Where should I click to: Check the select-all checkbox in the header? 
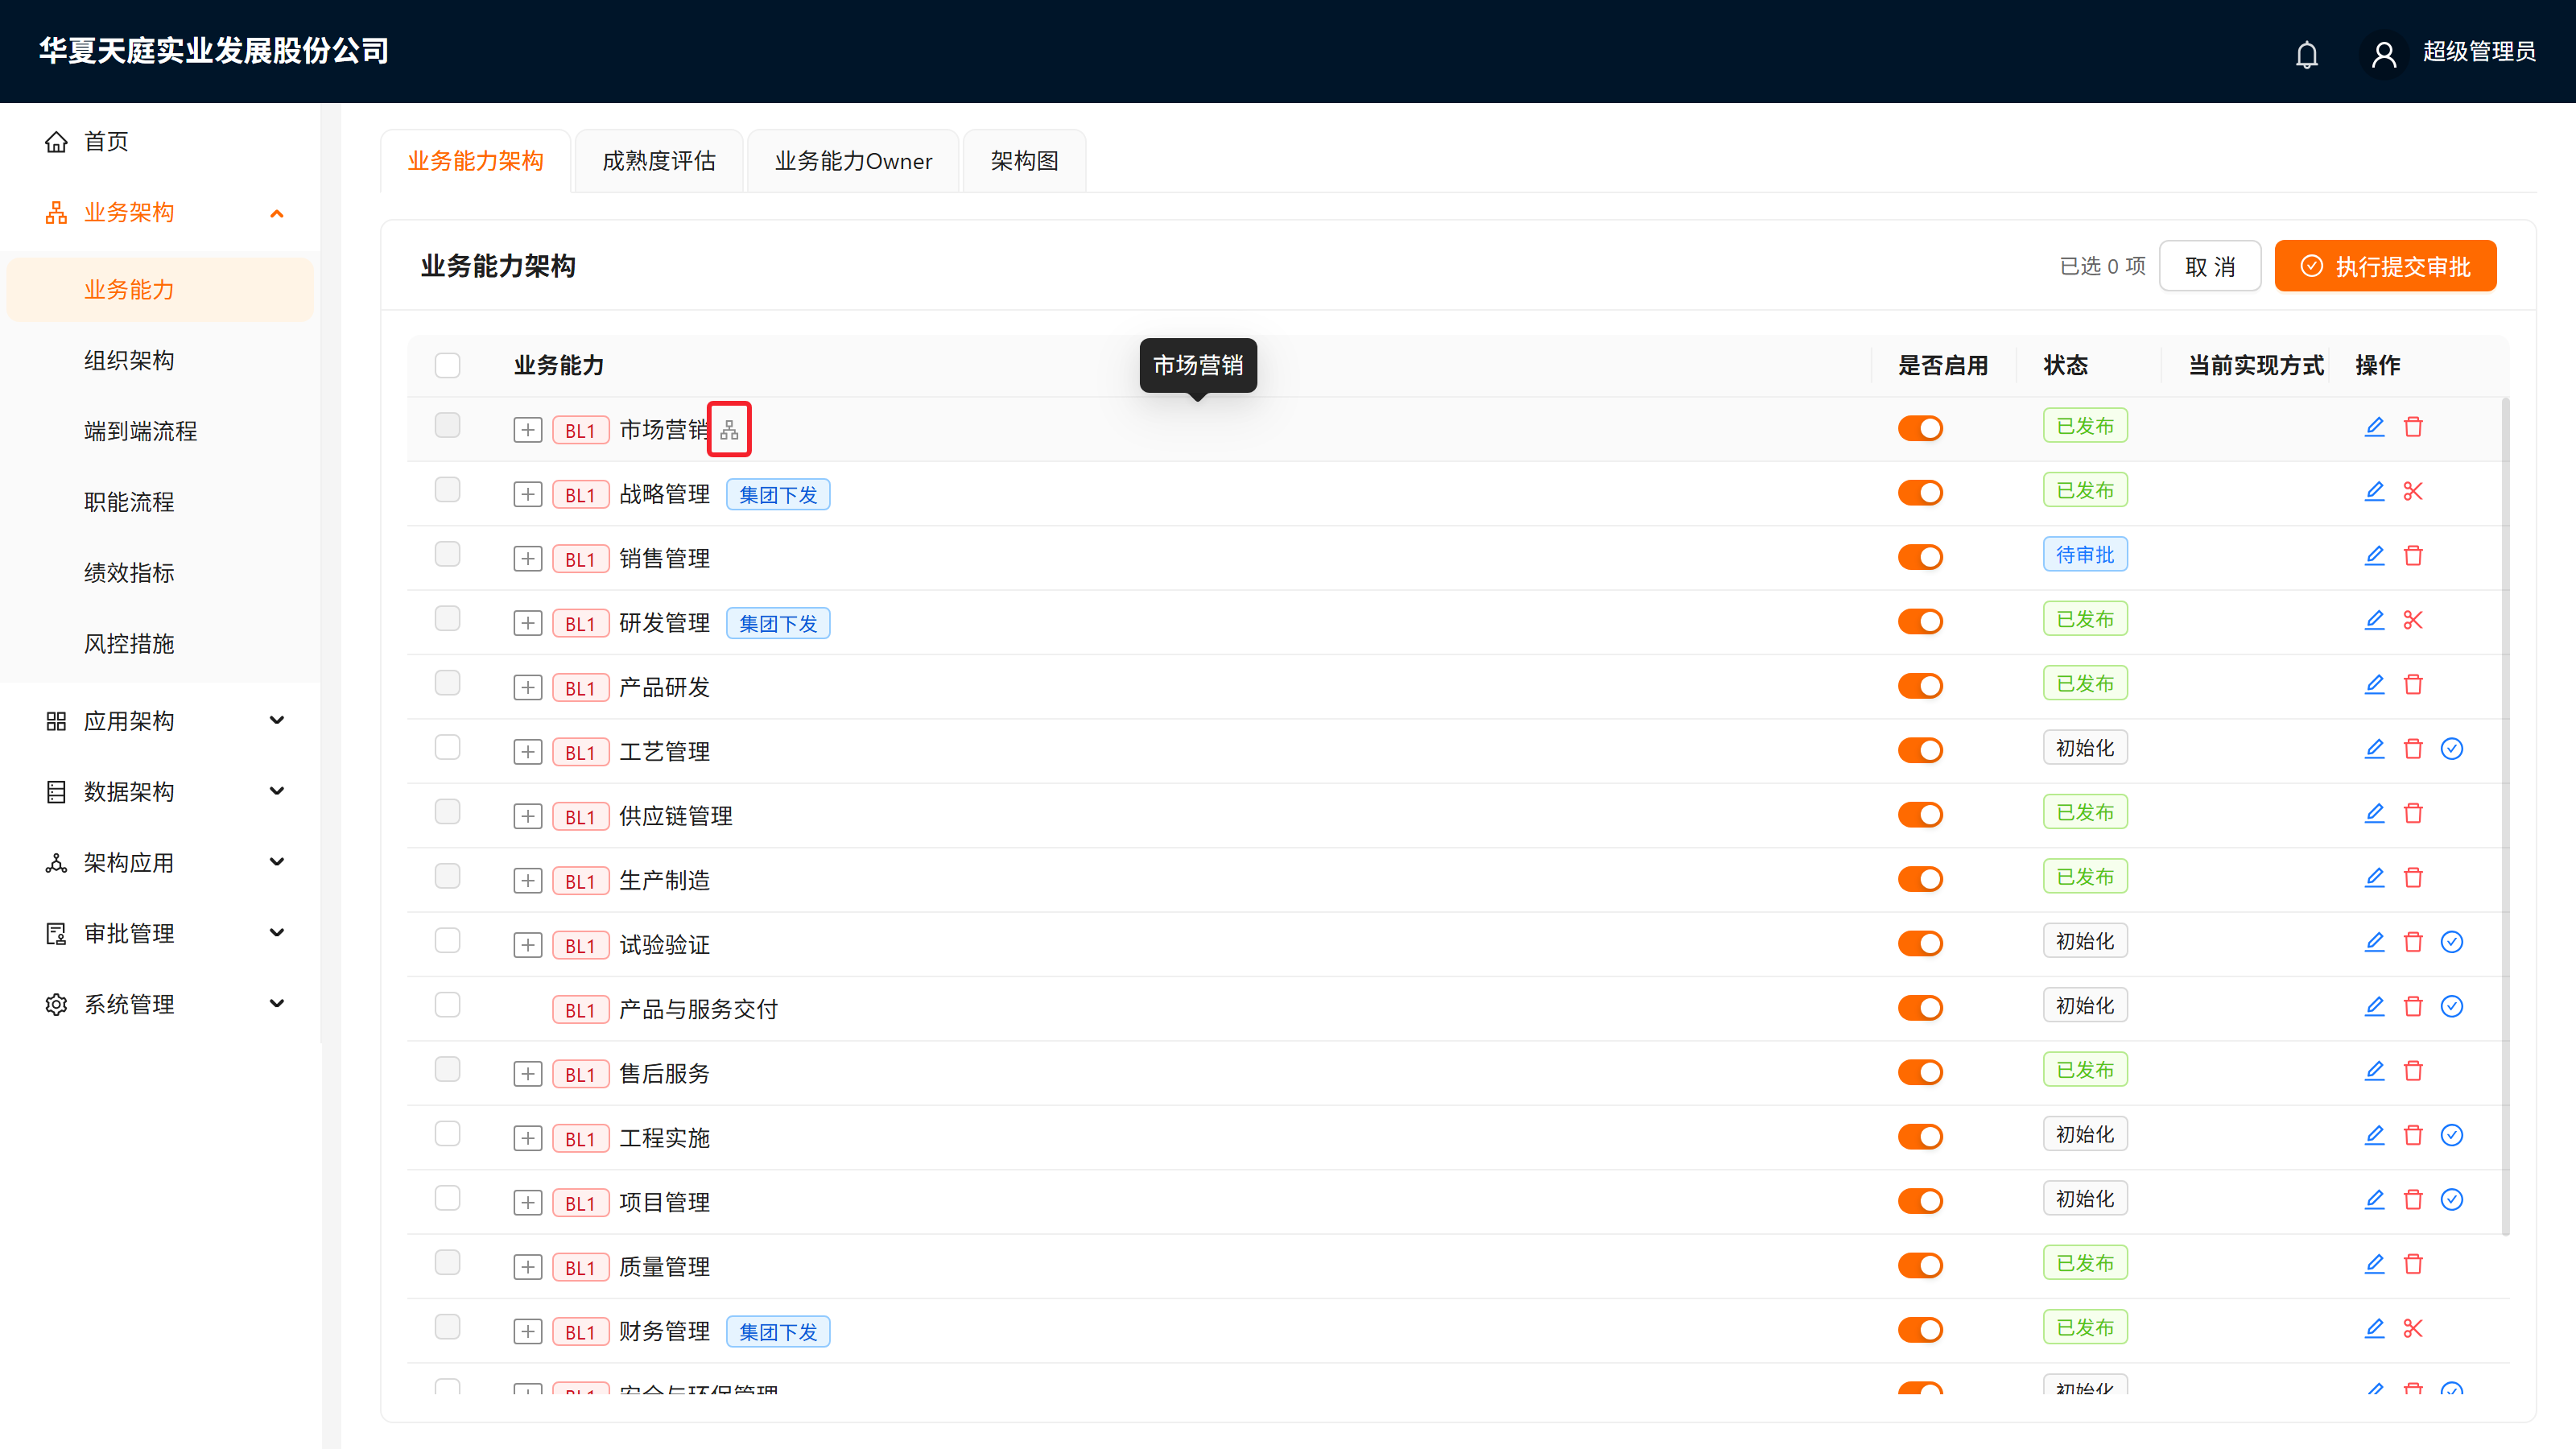tap(447, 365)
